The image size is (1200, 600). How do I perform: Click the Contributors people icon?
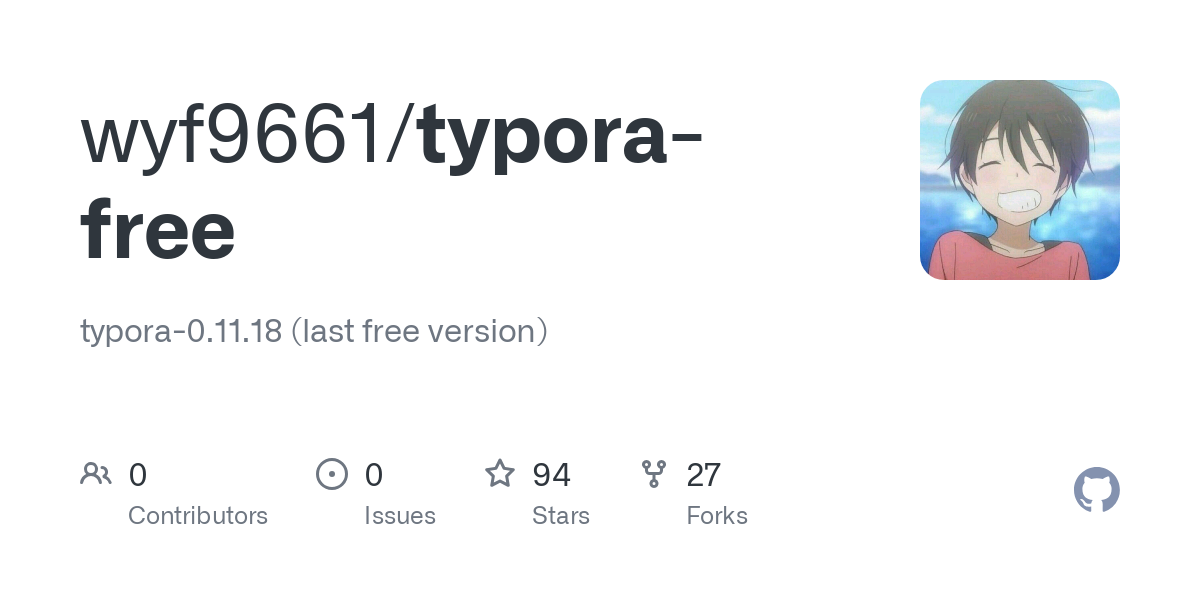(96, 474)
